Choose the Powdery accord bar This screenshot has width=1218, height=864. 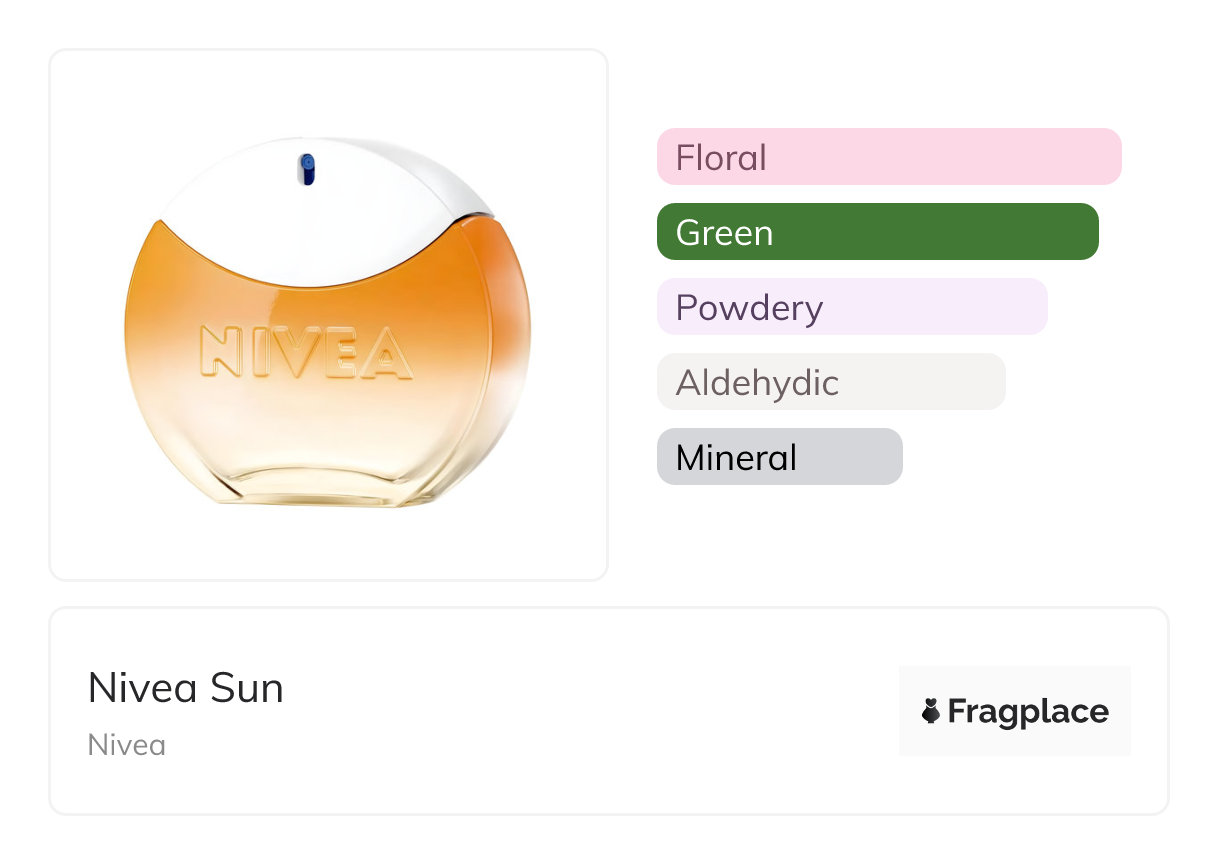click(x=852, y=307)
